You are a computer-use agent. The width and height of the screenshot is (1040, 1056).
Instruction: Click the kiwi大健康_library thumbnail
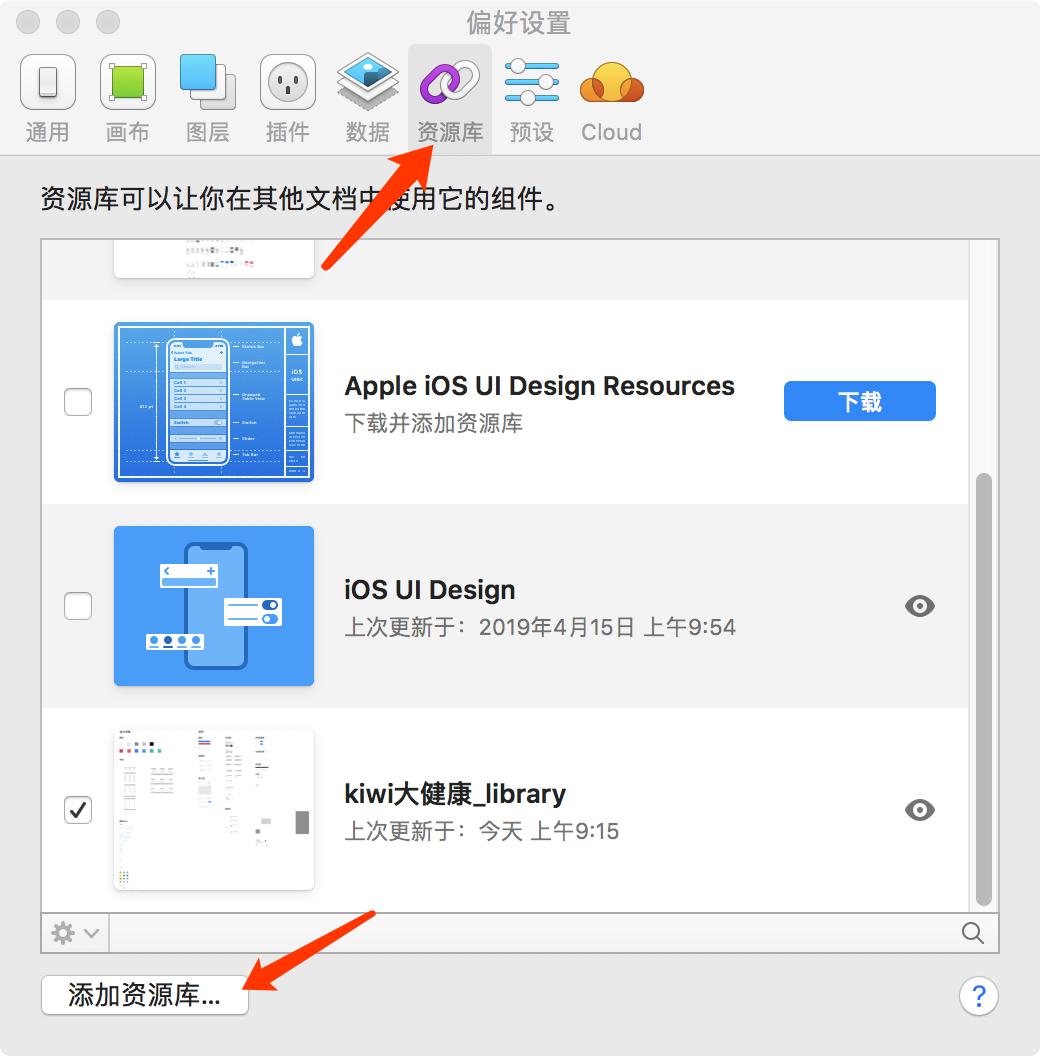tap(214, 810)
